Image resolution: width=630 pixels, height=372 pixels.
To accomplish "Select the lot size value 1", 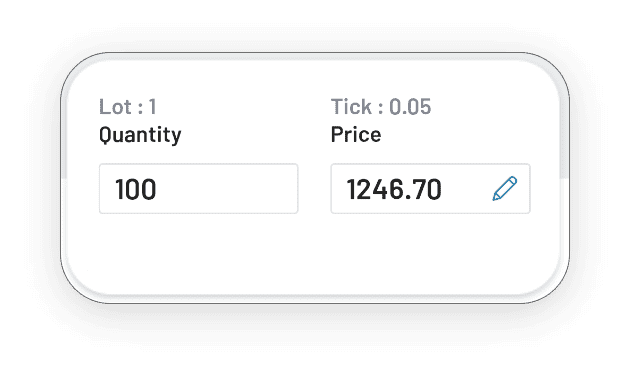I will tap(152, 107).
